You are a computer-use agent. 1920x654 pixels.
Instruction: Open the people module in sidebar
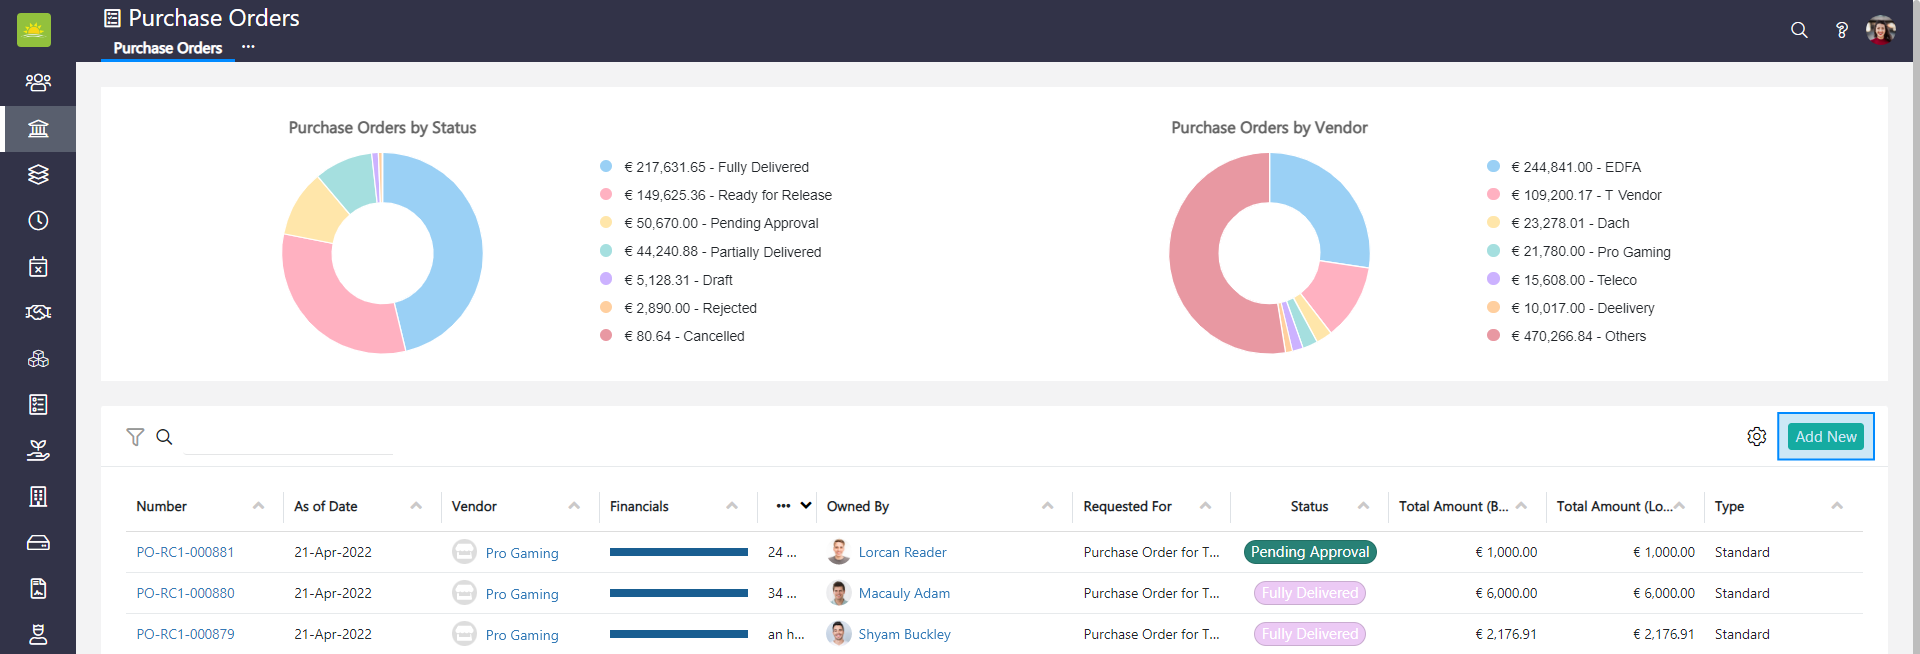[x=38, y=82]
